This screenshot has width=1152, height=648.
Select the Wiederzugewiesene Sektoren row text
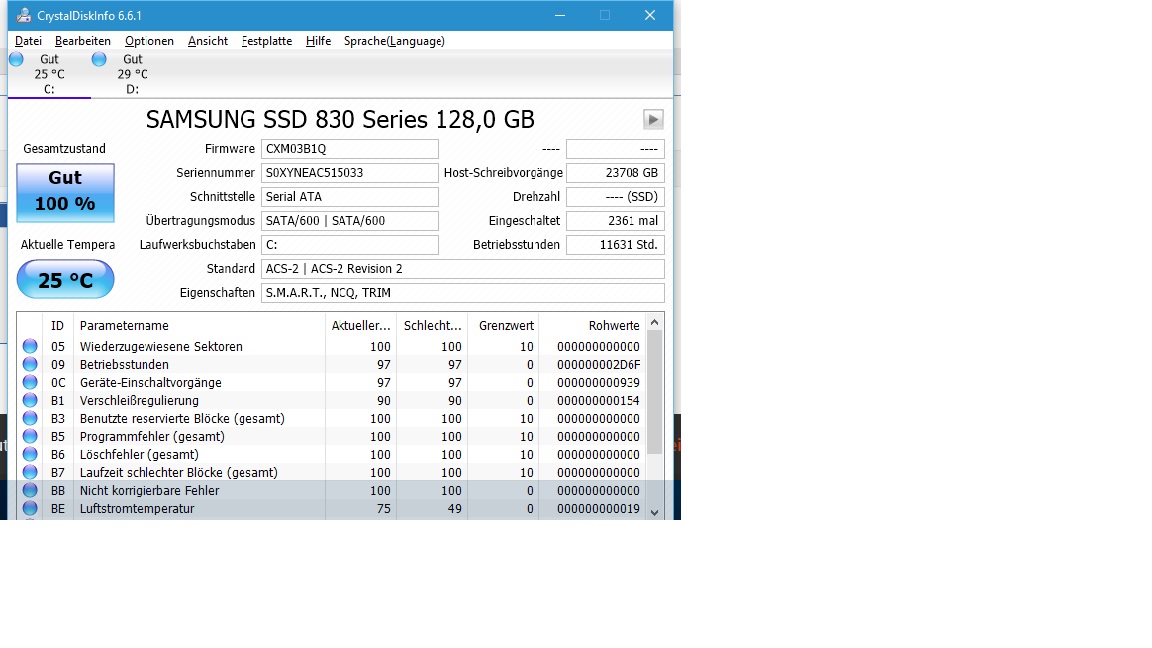pyautogui.click(x=161, y=346)
